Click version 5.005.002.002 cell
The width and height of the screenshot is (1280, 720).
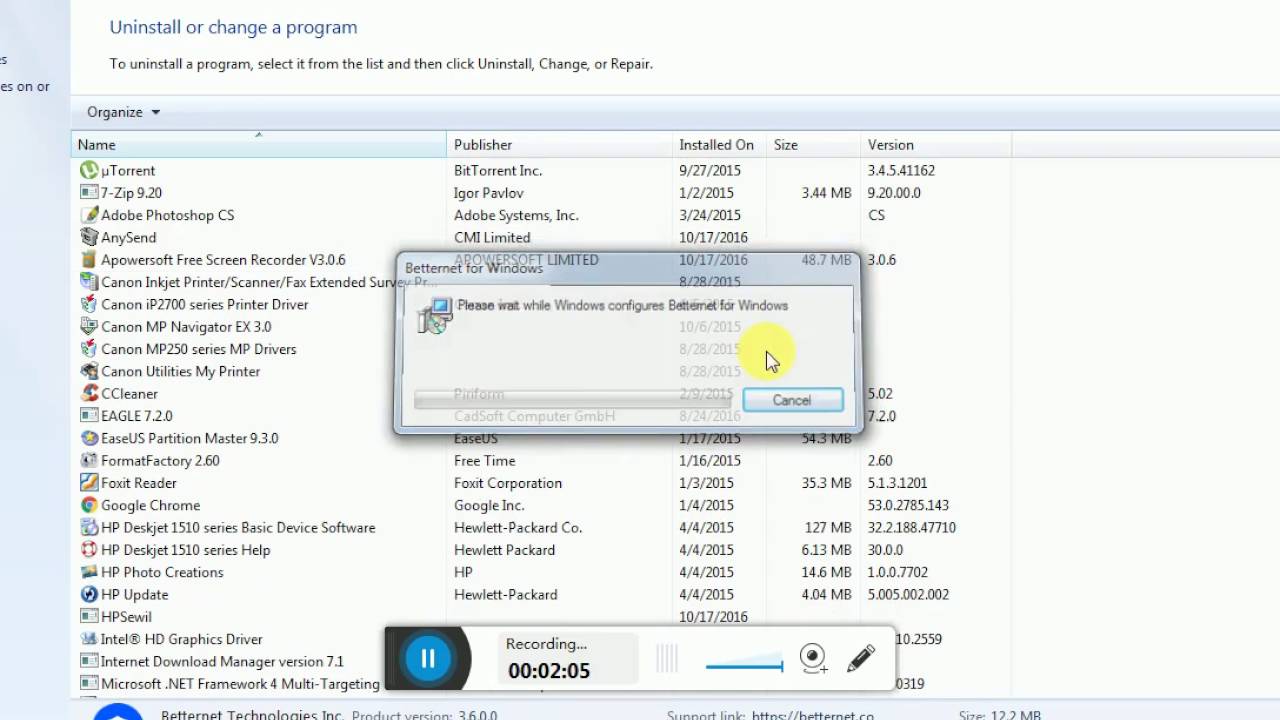(908, 595)
